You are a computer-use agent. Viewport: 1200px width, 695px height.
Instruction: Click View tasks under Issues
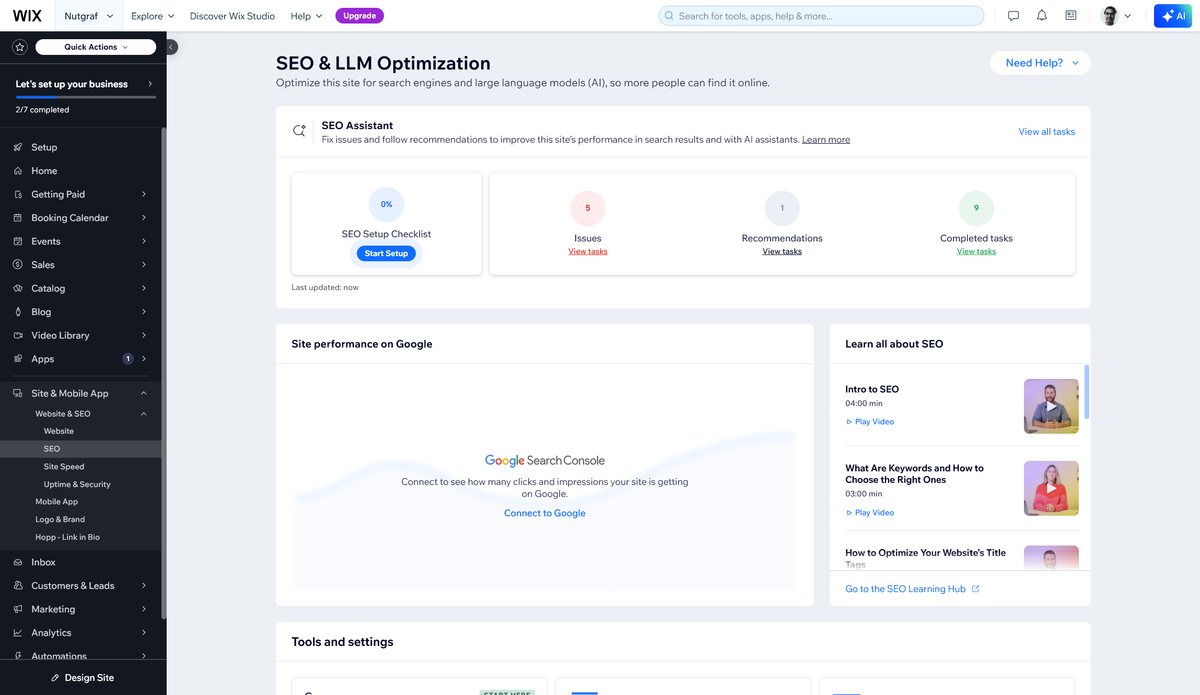pyautogui.click(x=588, y=252)
